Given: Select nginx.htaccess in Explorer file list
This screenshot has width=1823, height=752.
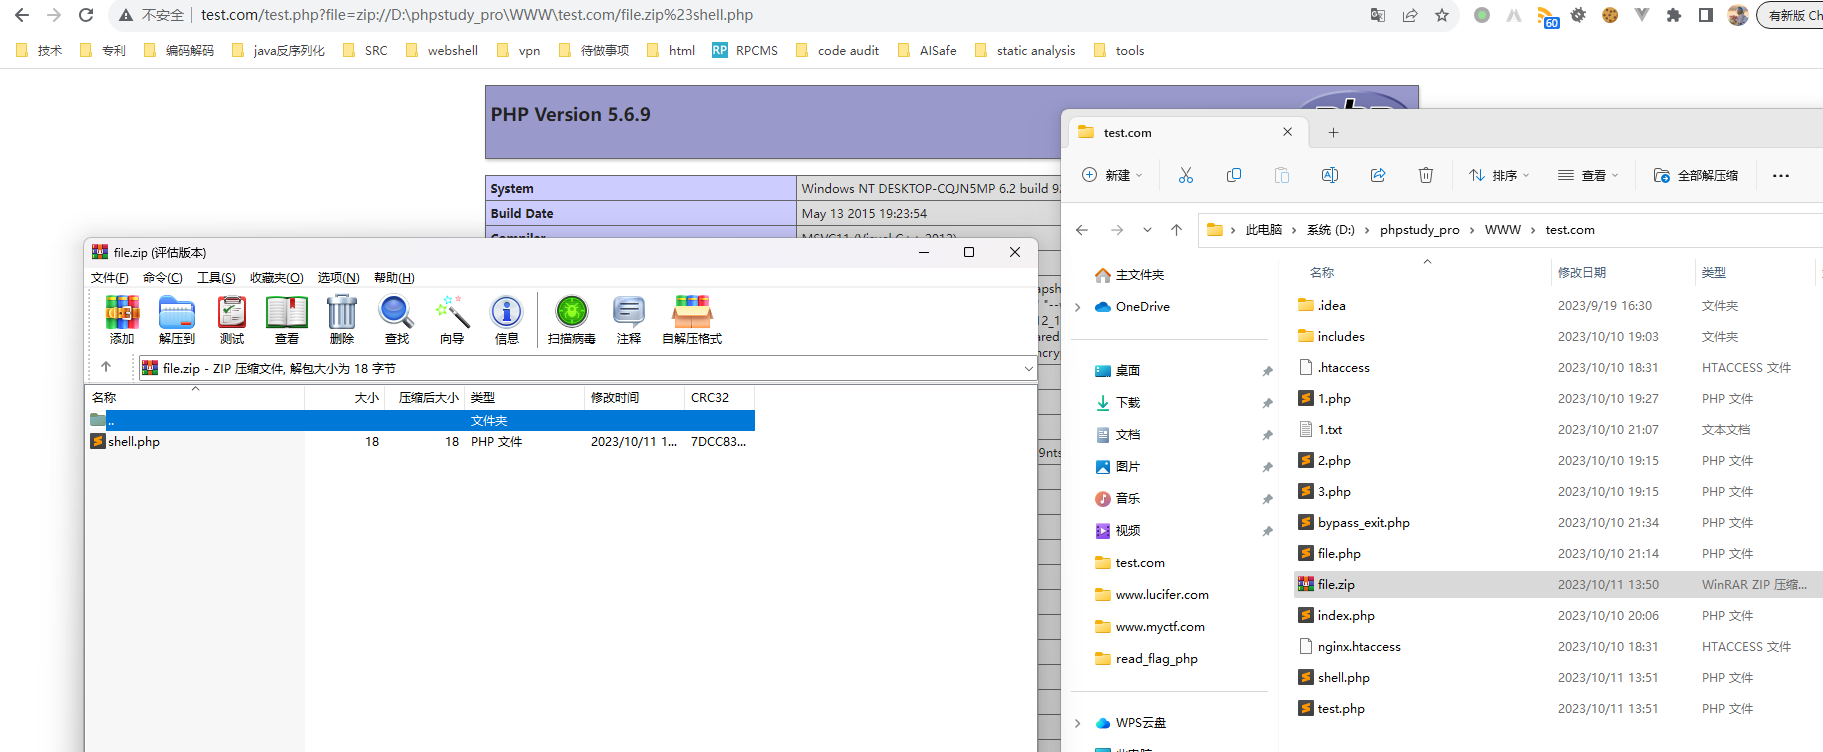Looking at the screenshot, I should [1558, 647].
